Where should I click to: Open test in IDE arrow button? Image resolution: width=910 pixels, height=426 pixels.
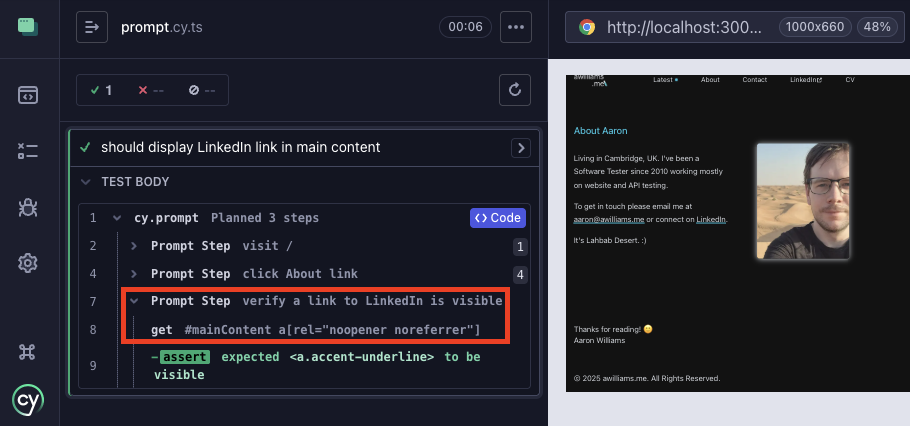click(x=520, y=148)
